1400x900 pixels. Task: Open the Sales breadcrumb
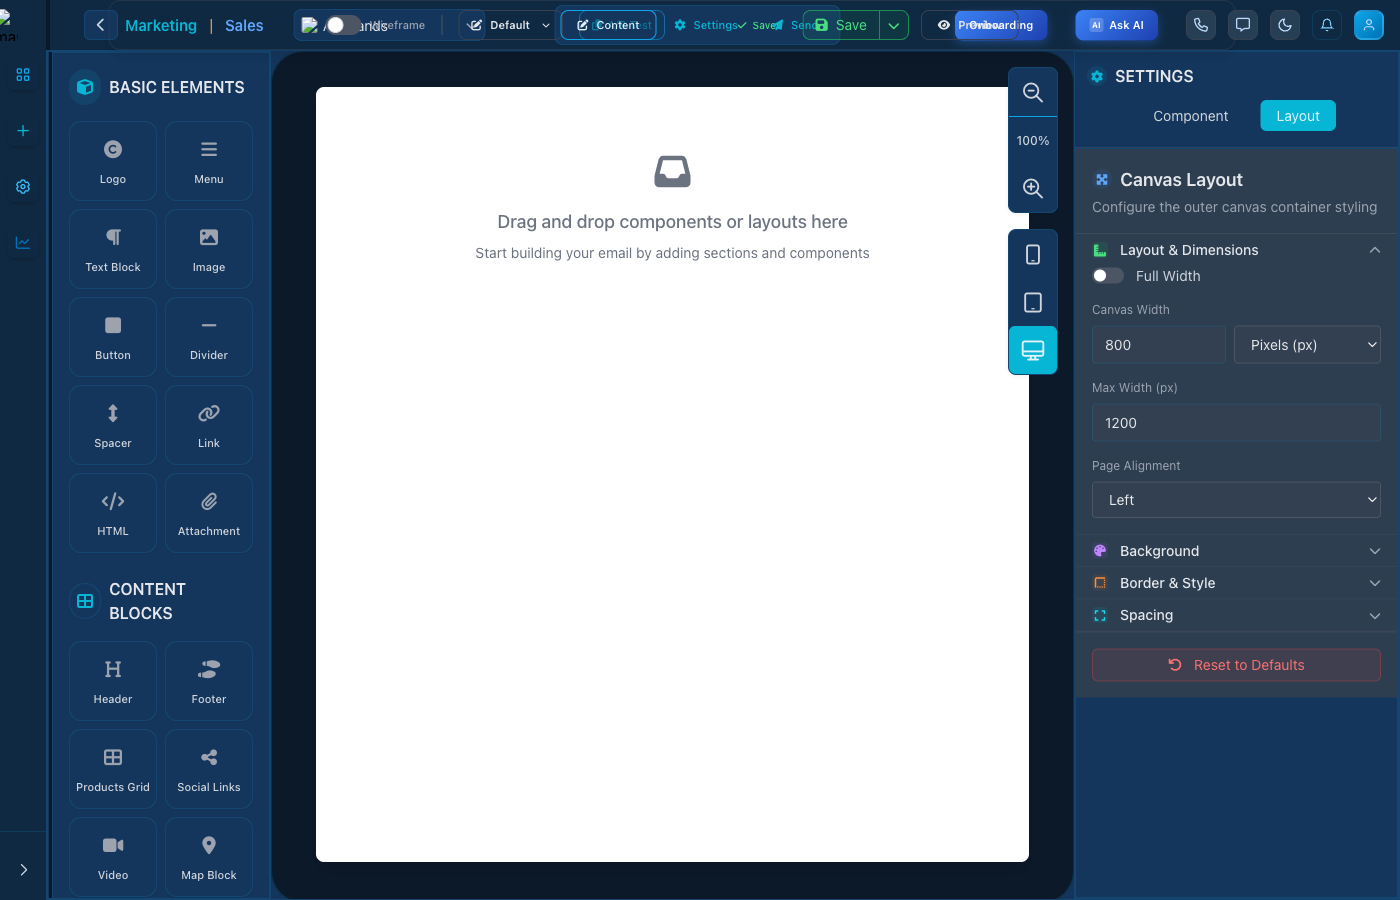coord(244,26)
